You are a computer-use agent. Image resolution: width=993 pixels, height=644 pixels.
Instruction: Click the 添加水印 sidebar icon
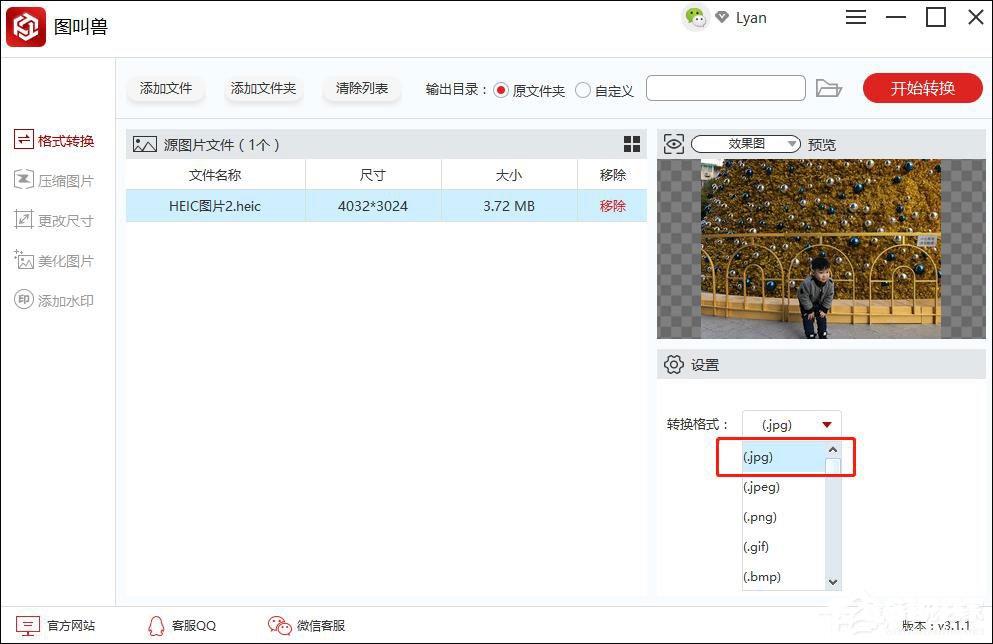click(x=23, y=300)
